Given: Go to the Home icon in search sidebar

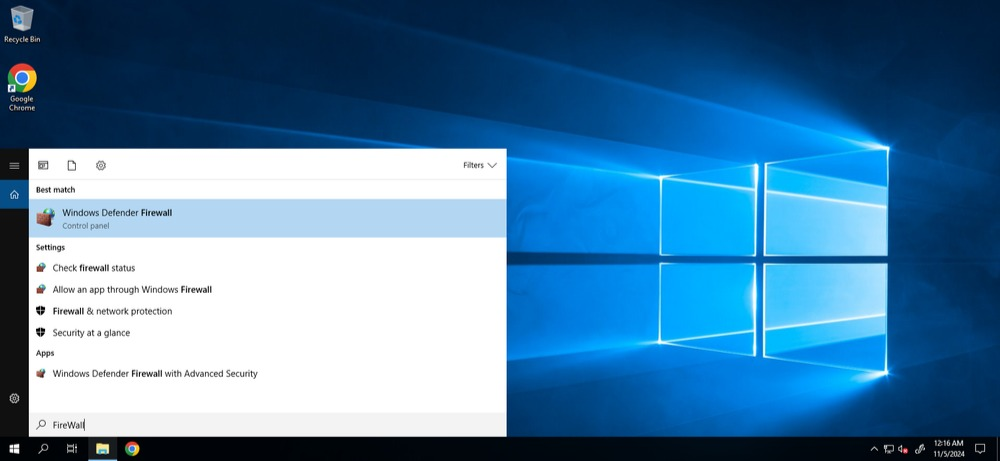Looking at the screenshot, I should pyautogui.click(x=14, y=194).
